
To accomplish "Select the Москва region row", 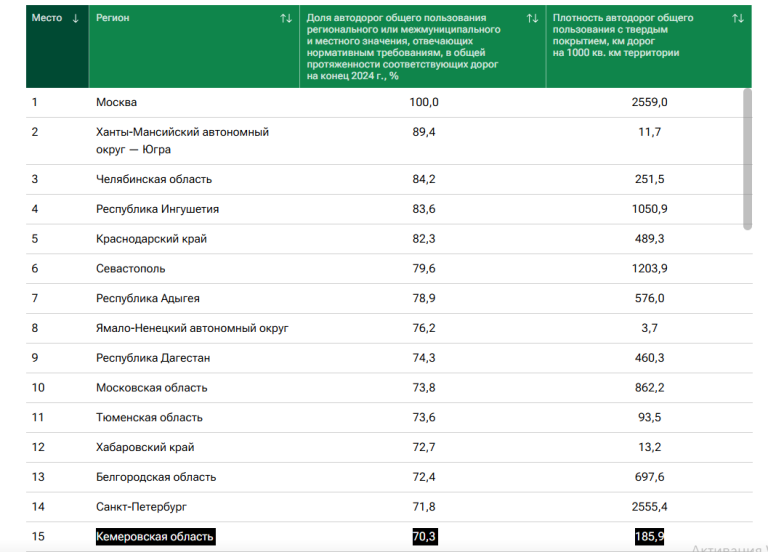I will (x=116, y=102).
